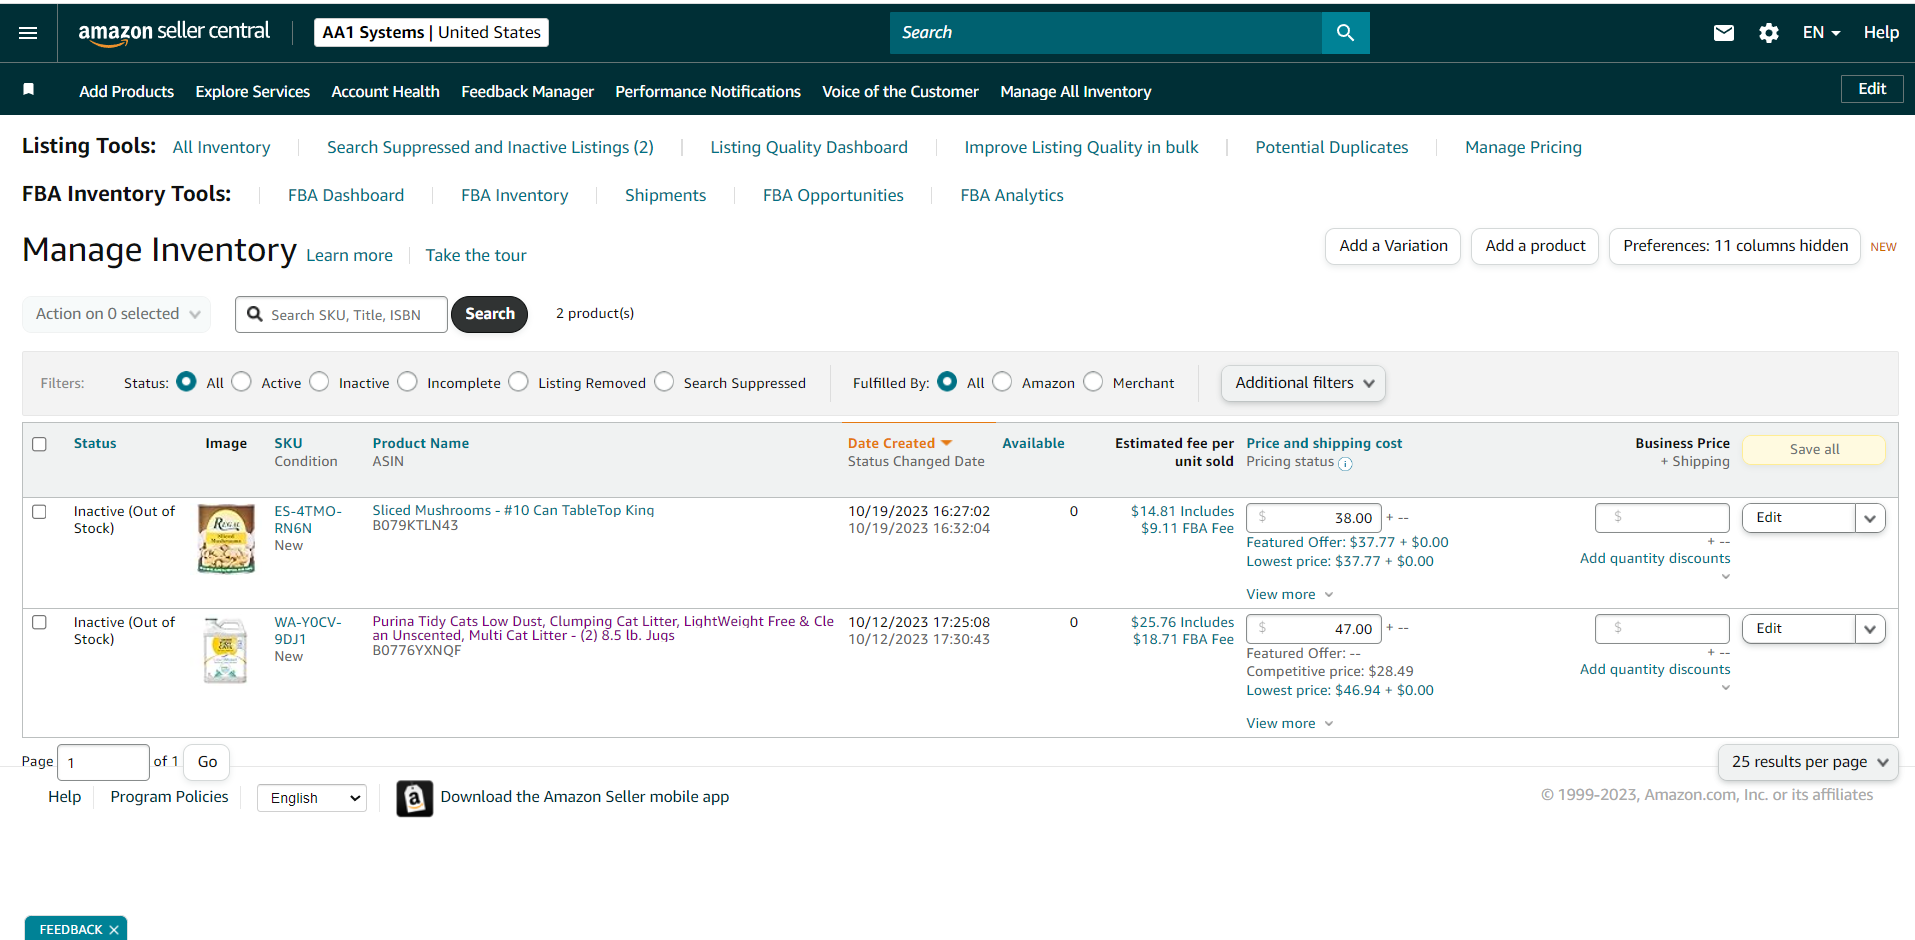Open Add Products menu item
This screenshot has width=1915, height=940.
pos(127,91)
